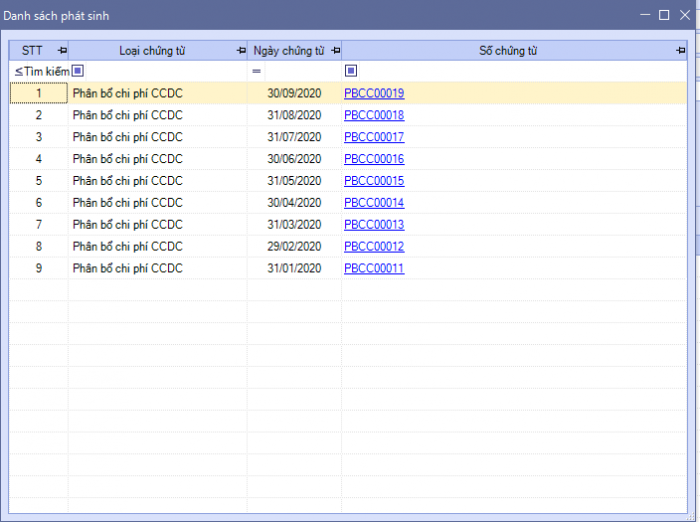Click equals filter operator under Ngày chứng từ
This screenshot has width=700, height=522.
pyautogui.click(x=256, y=71)
